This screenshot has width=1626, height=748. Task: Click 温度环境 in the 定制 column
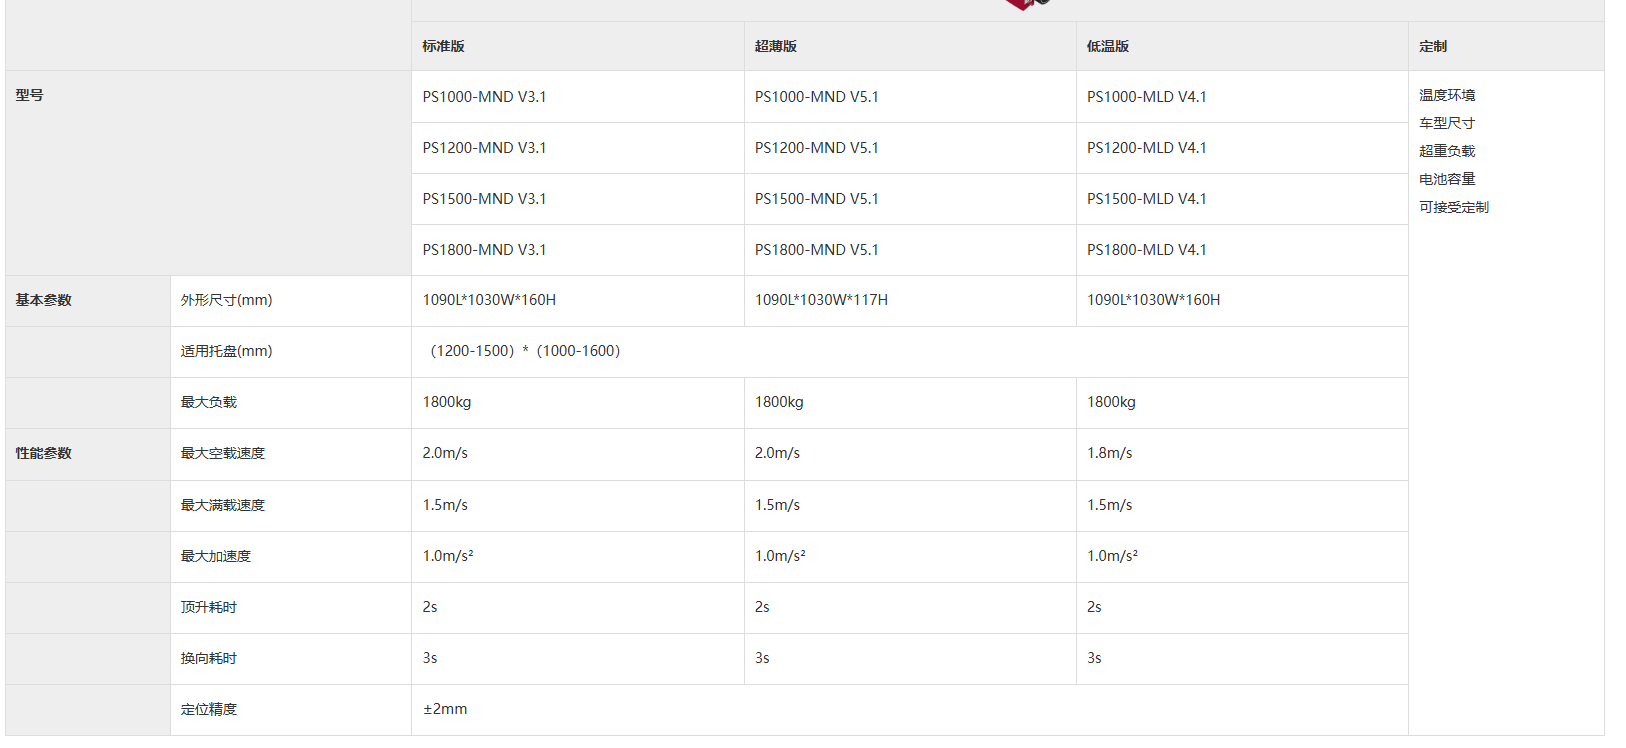pyautogui.click(x=1446, y=95)
